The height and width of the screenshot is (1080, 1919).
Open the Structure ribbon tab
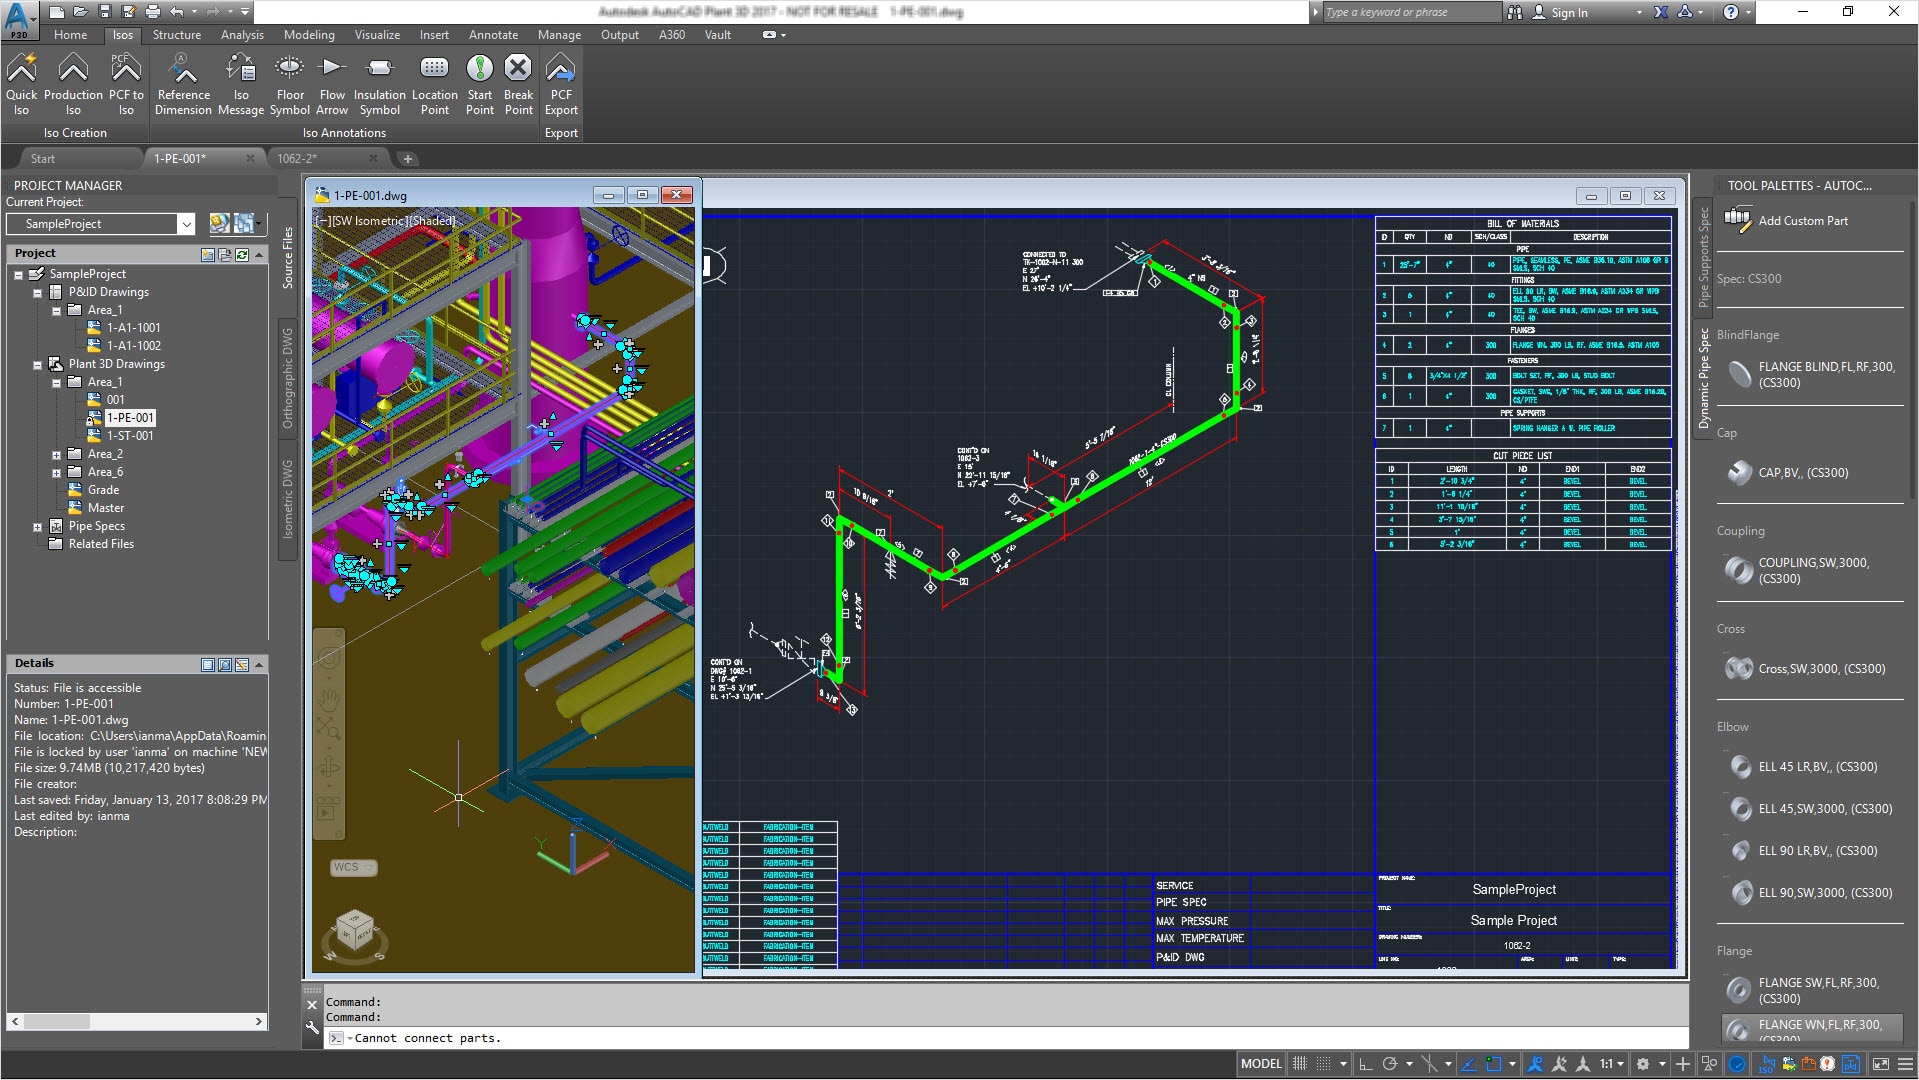pyautogui.click(x=176, y=35)
